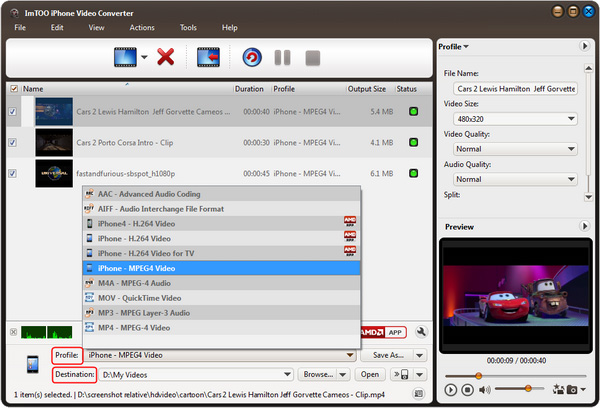600x408 pixels.
Task: Click the AMD APP acceleration button
Action: 384,332
